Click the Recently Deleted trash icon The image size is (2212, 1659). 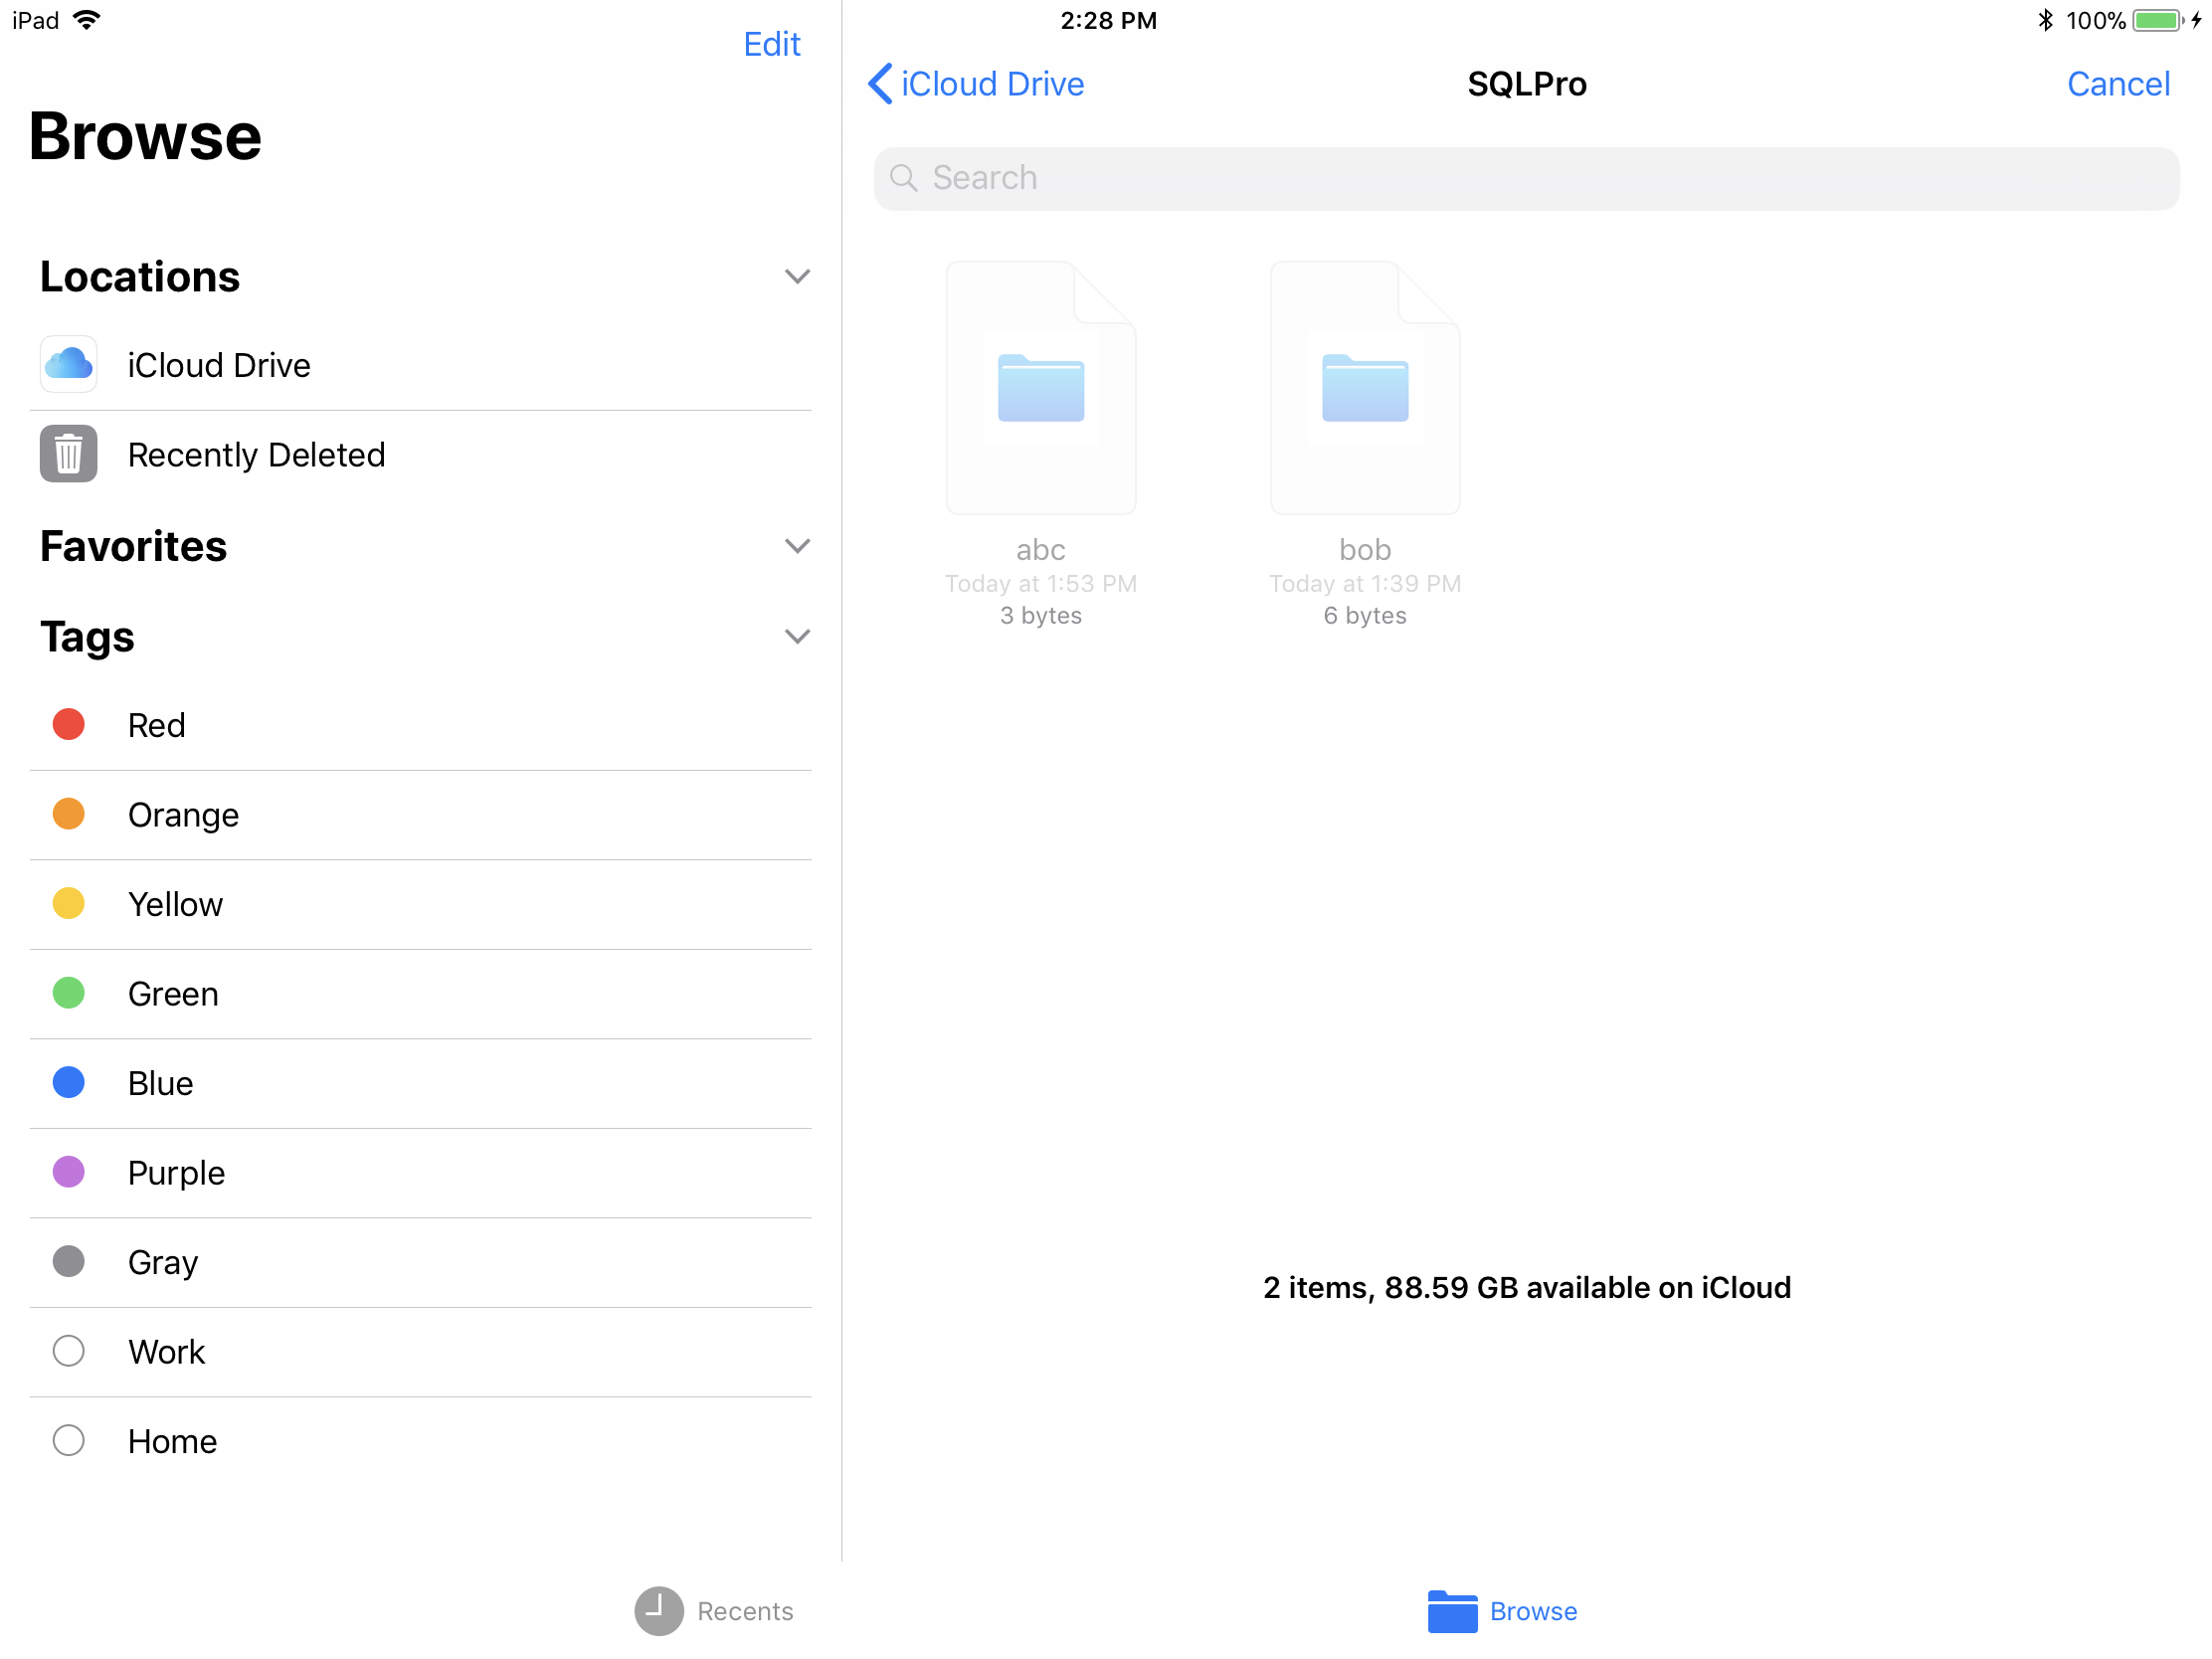(68, 455)
